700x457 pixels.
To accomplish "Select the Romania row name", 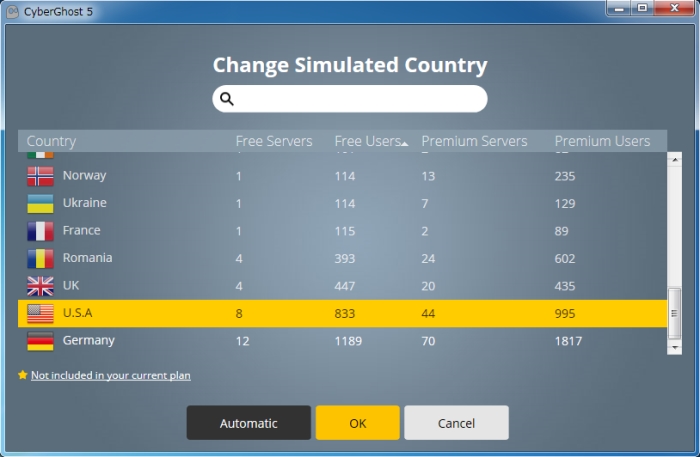I will [87, 258].
